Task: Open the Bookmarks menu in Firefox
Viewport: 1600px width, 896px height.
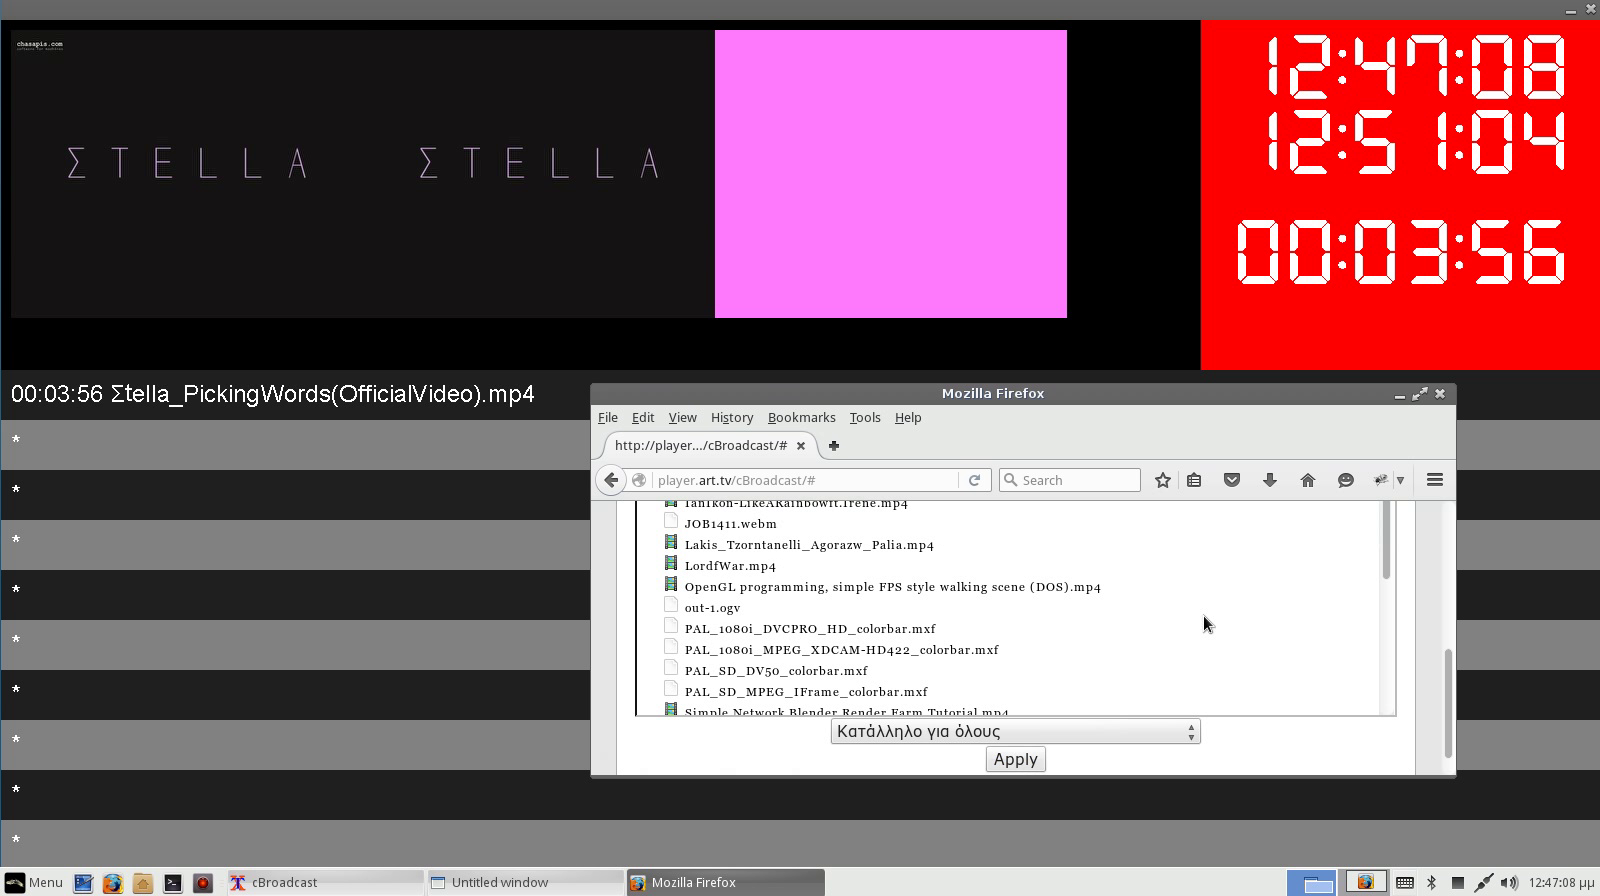Action: [x=801, y=418]
